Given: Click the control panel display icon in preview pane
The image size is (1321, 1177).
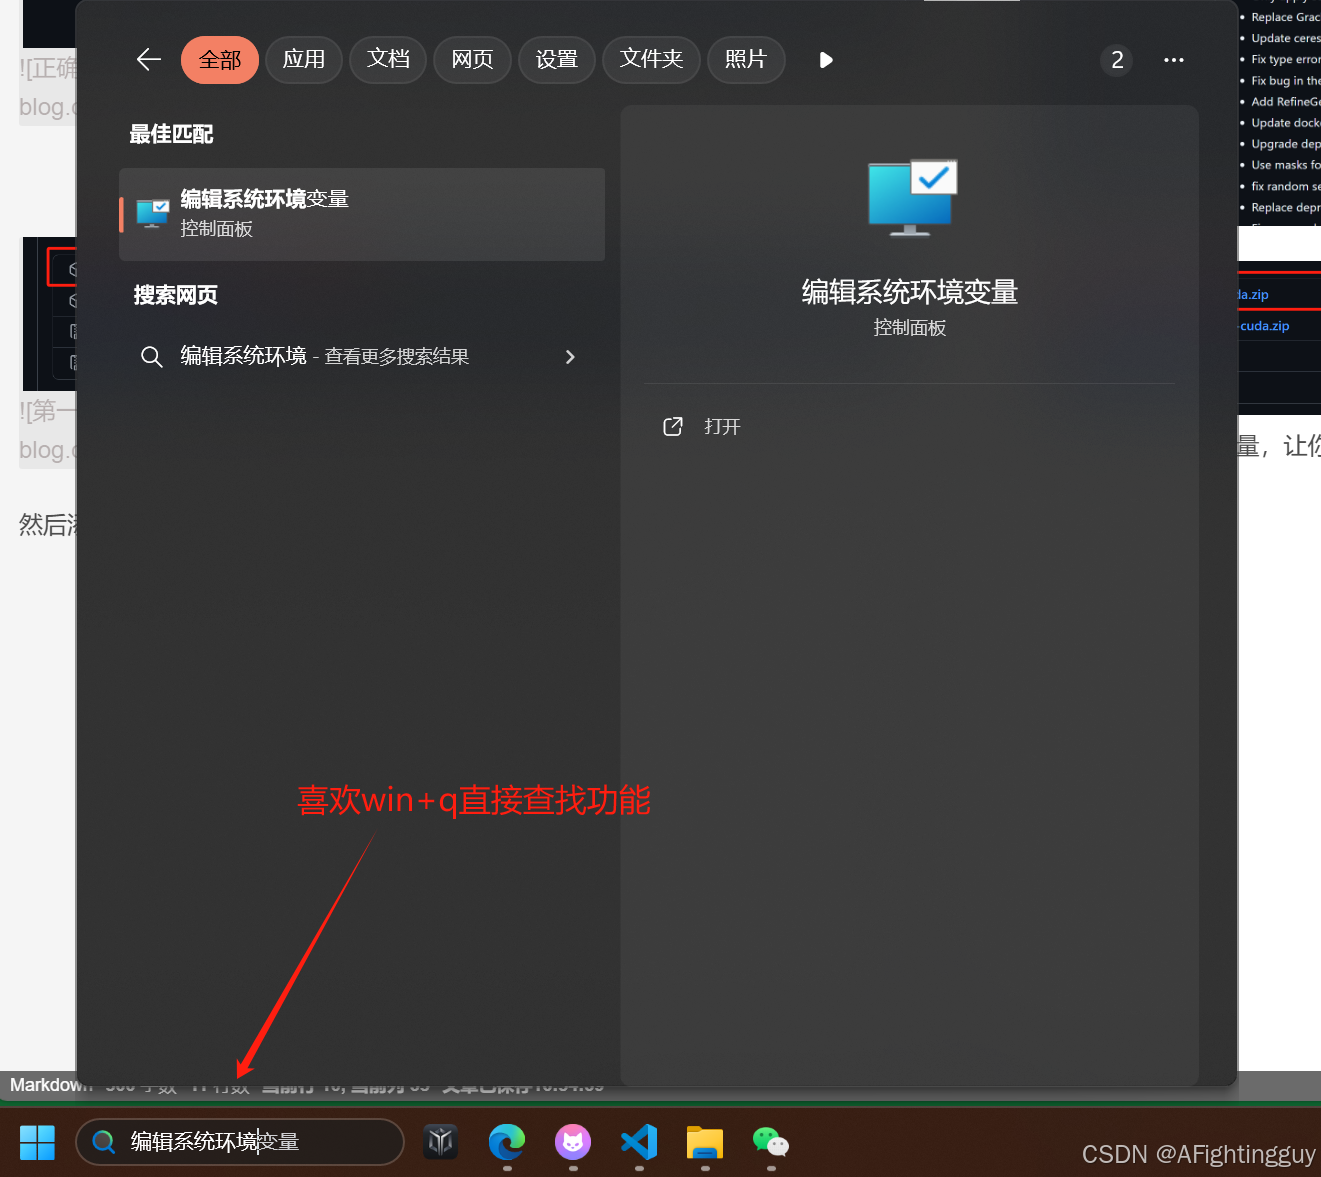Looking at the screenshot, I should [x=909, y=197].
